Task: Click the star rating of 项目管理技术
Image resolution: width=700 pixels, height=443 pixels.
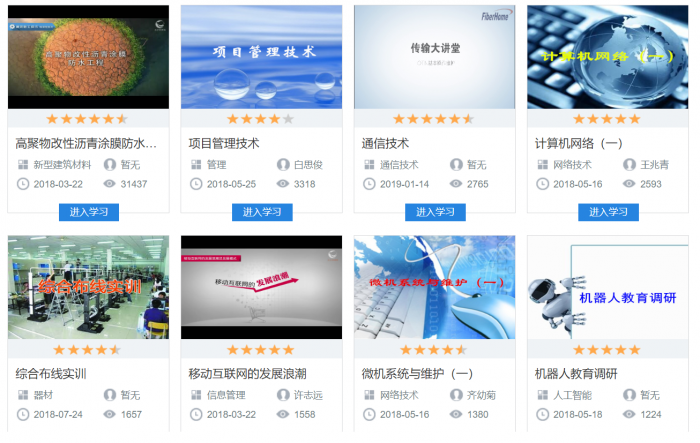Action: (261, 119)
